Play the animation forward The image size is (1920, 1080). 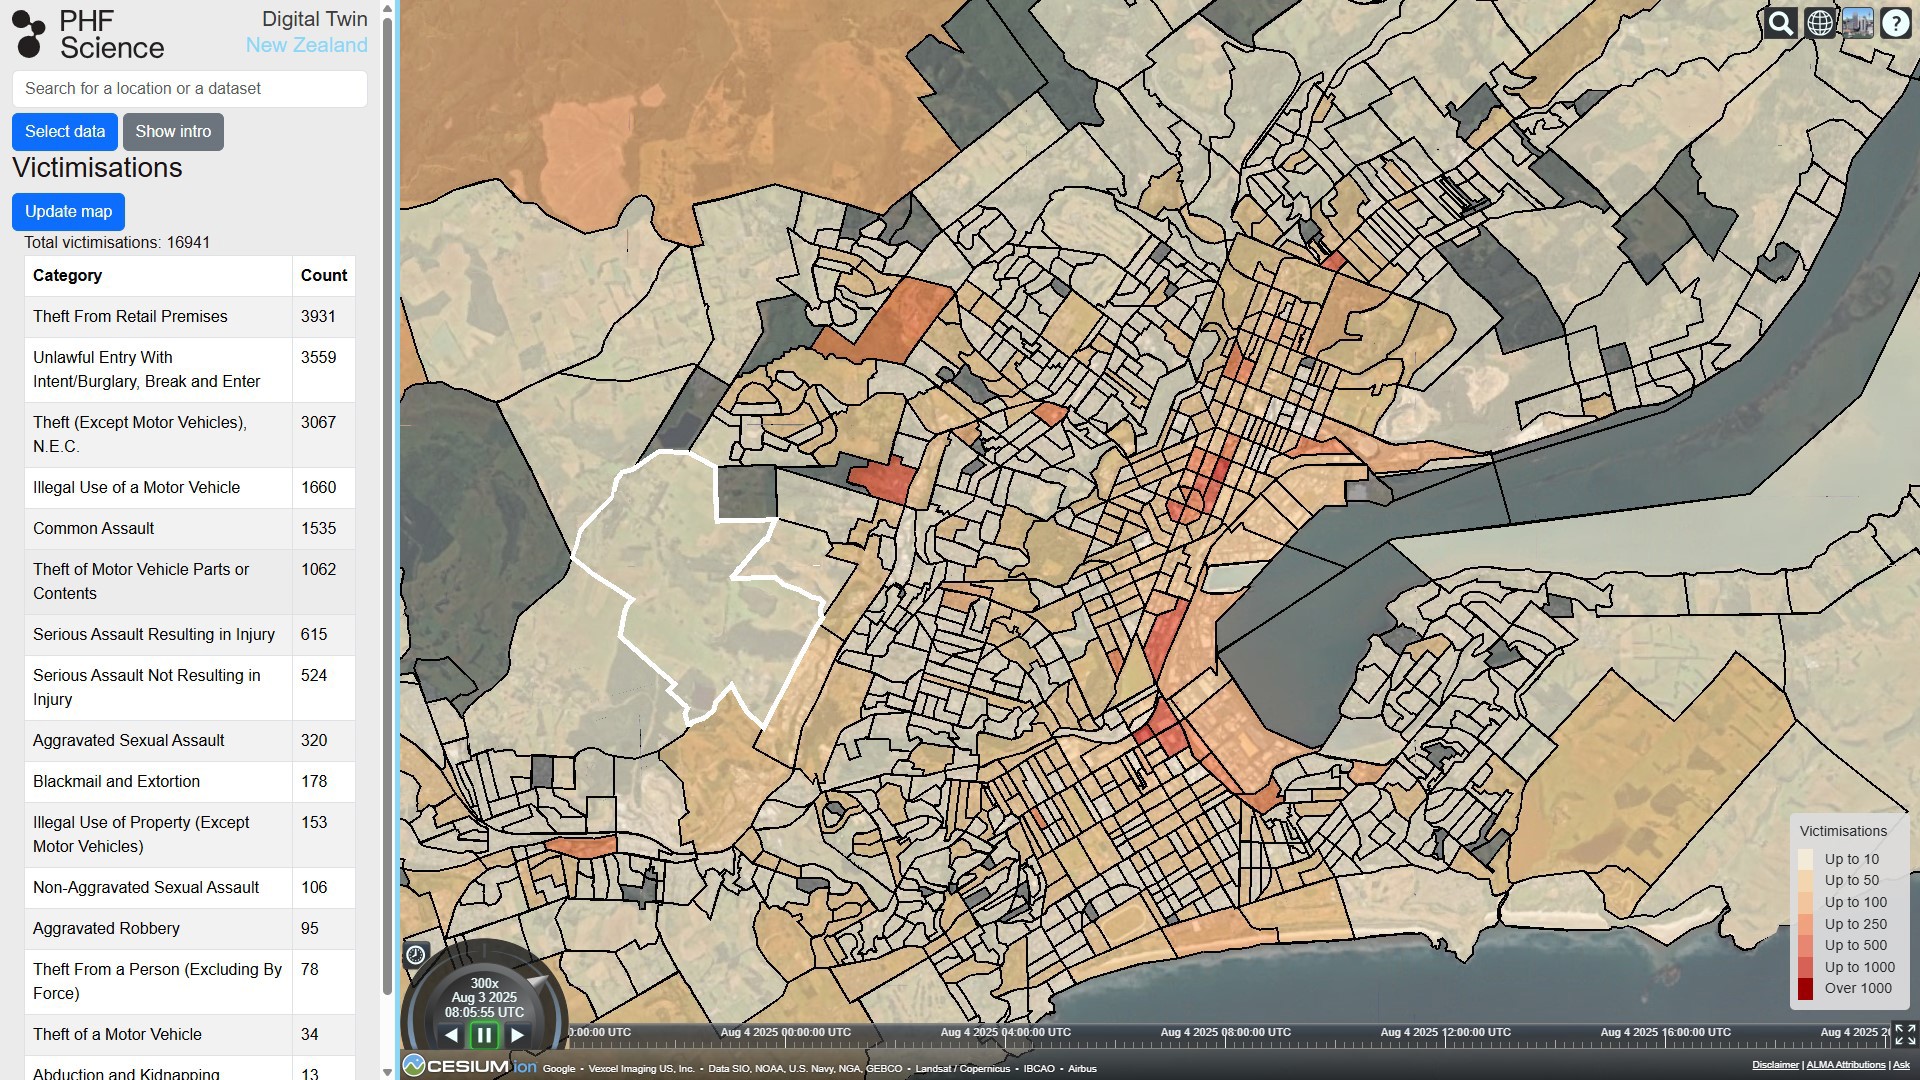tap(517, 1035)
